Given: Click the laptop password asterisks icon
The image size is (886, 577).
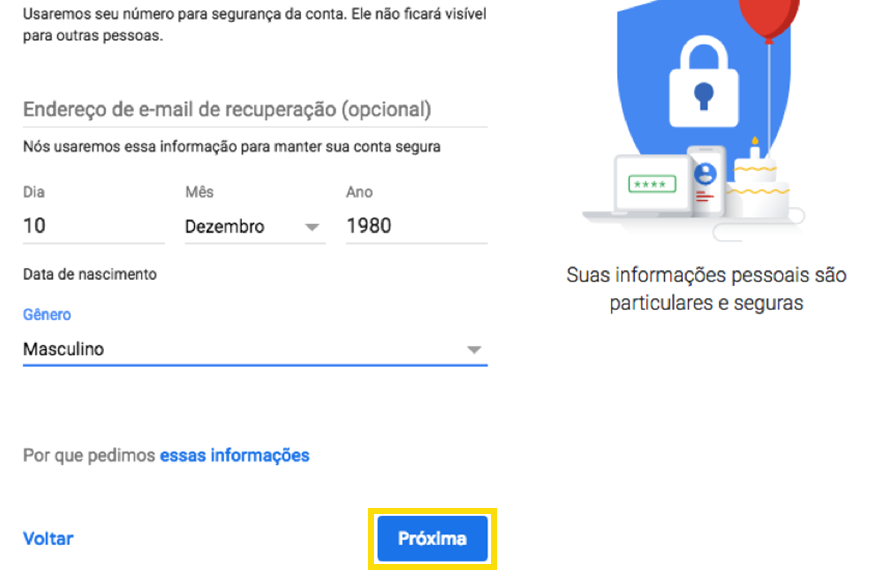Looking at the screenshot, I should click(652, 184).
